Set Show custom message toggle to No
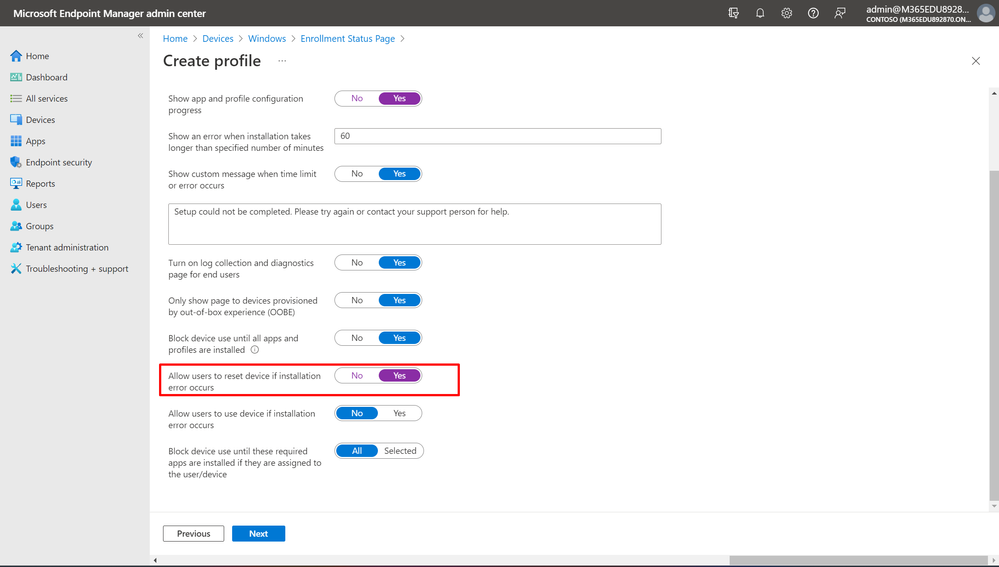This screenshot has height=567, width=999. click(x=357, y=174)
